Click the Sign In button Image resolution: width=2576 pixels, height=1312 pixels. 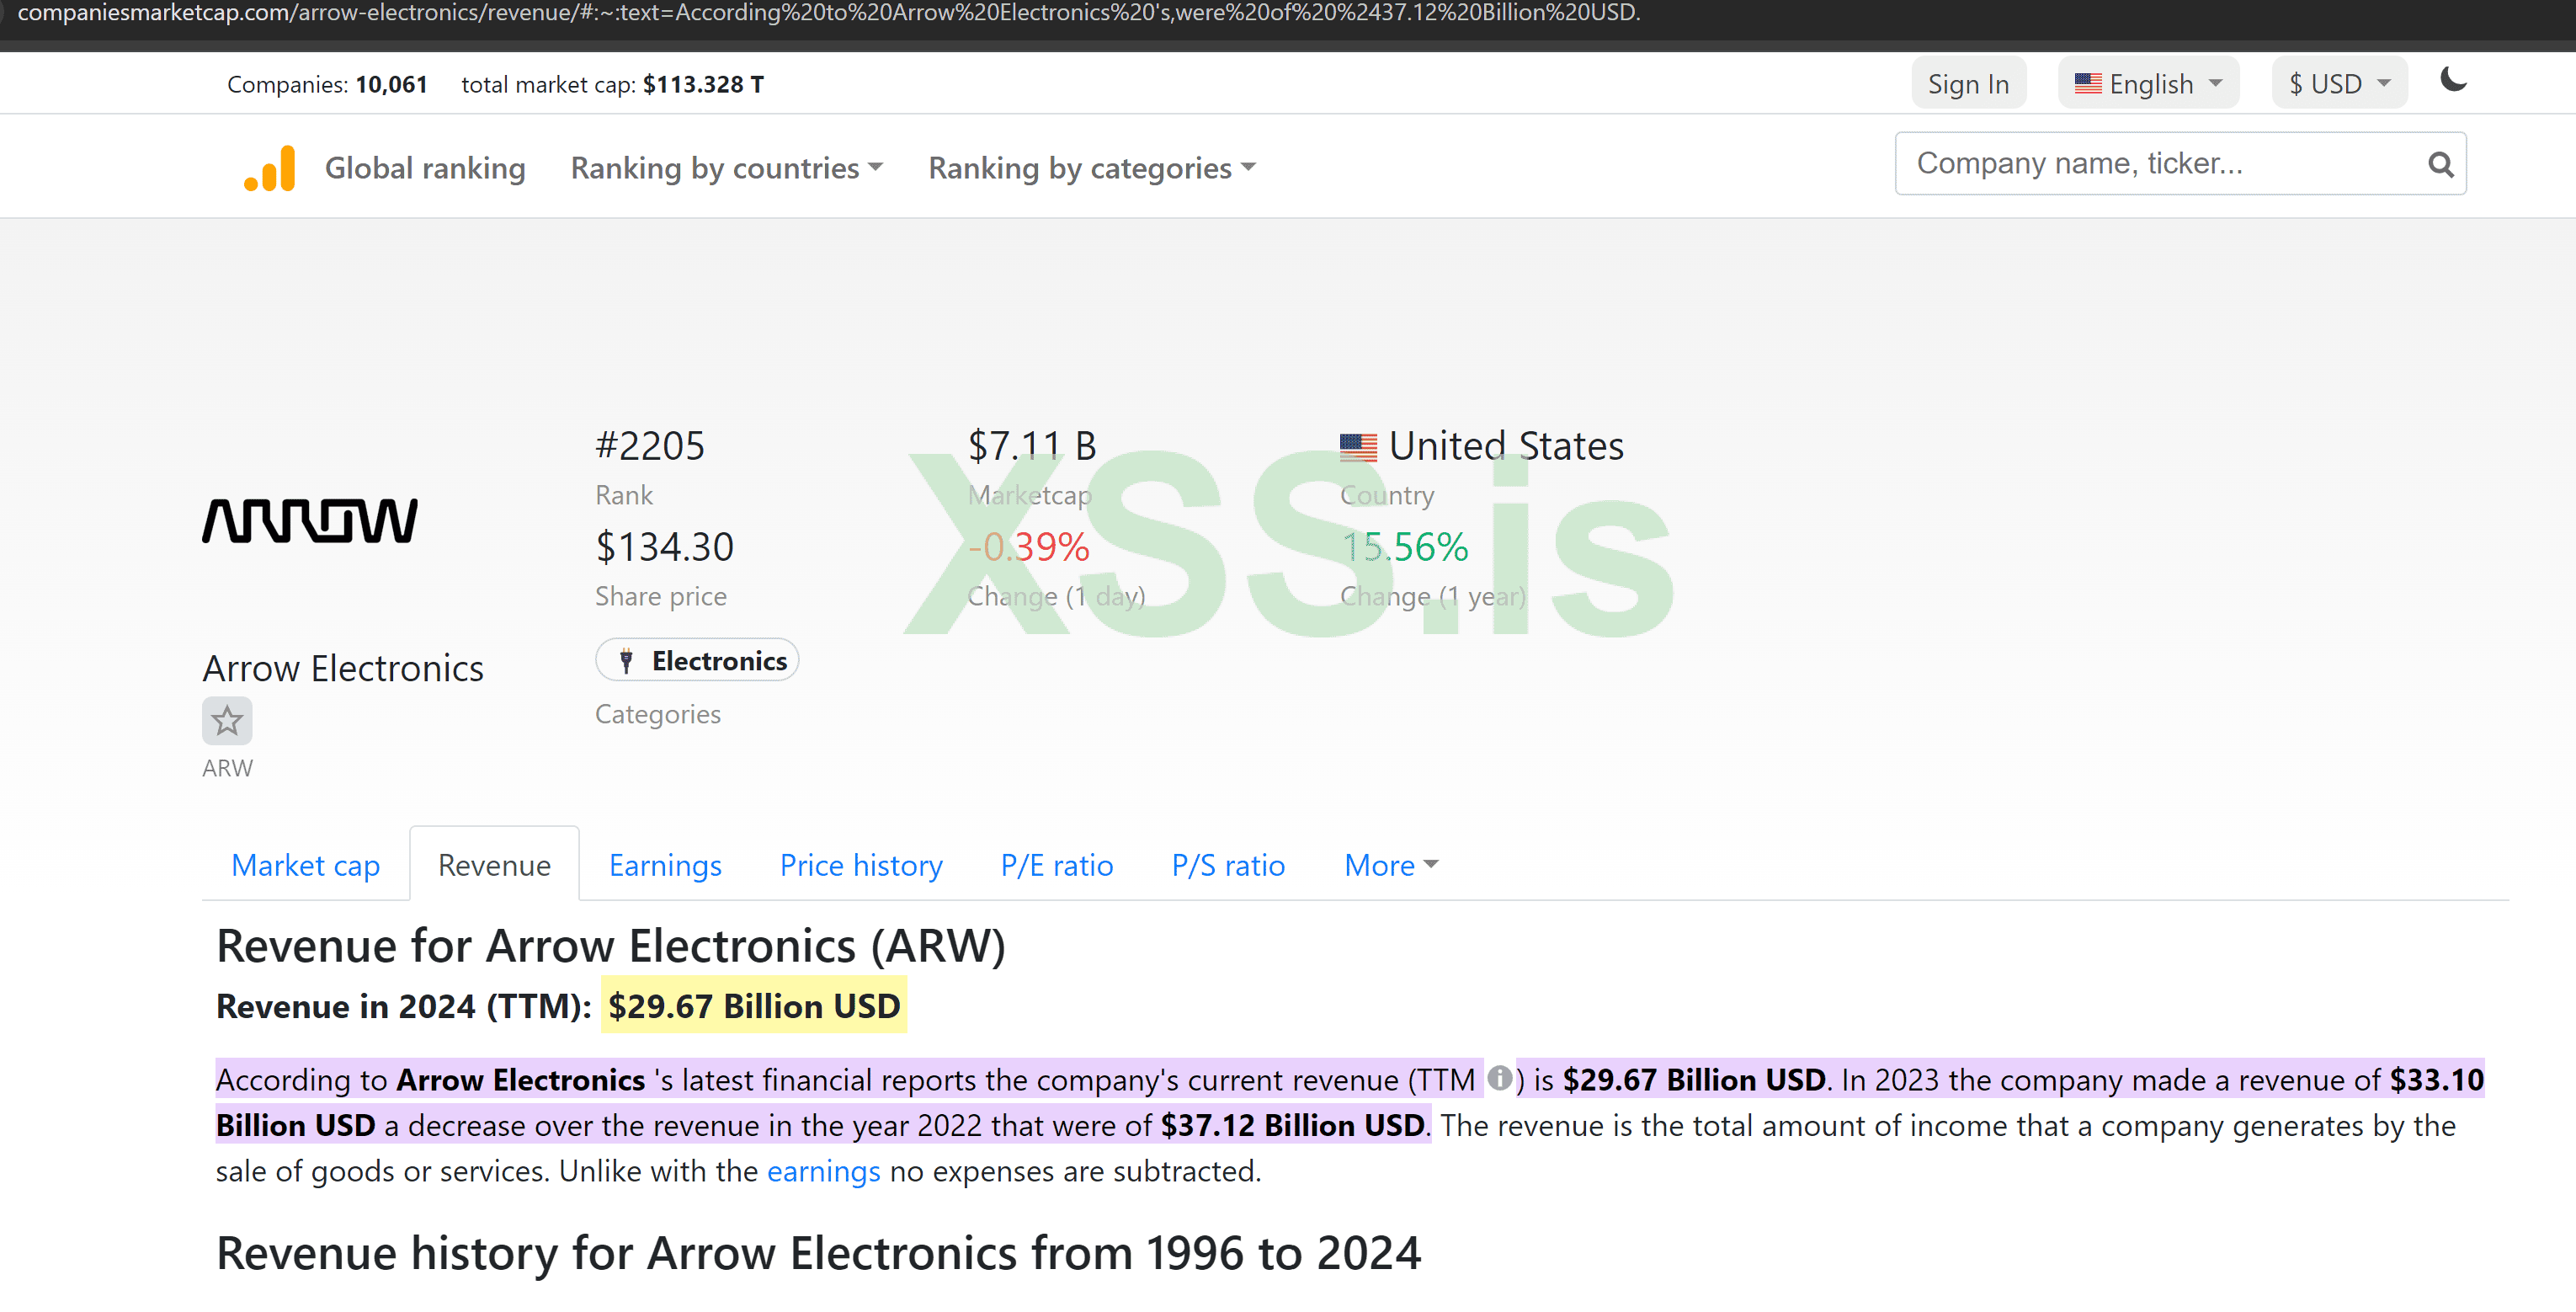[1967, 84]
